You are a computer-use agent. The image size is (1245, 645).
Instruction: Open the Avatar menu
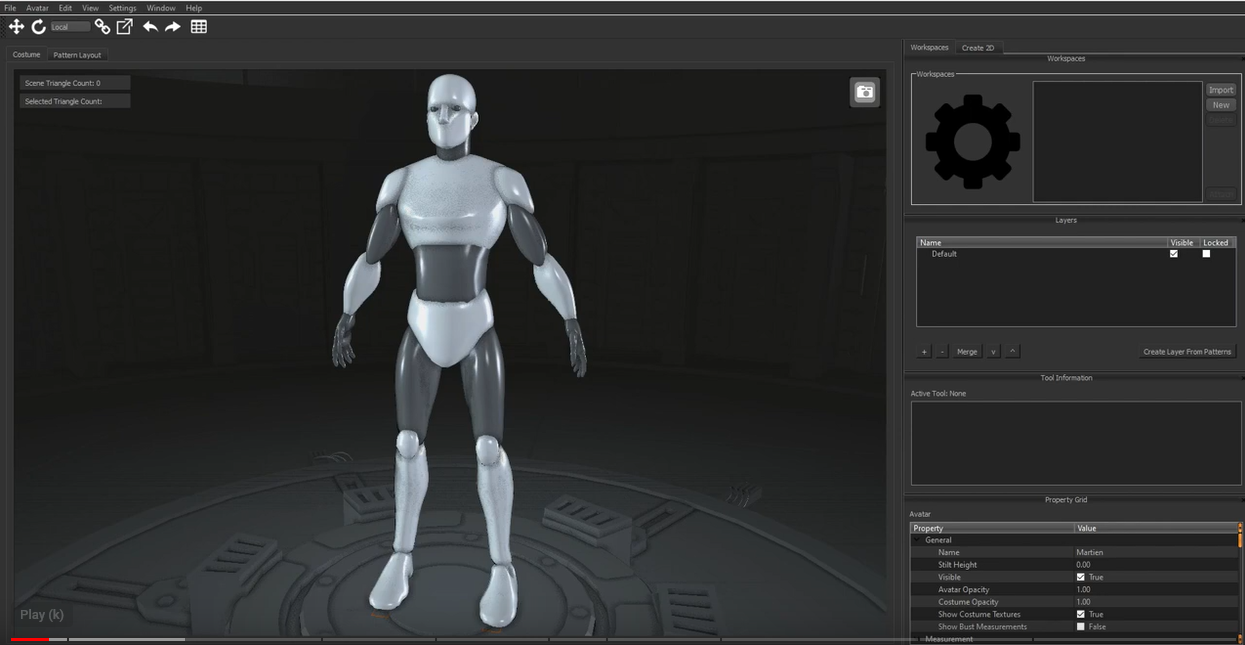point(37,8)
